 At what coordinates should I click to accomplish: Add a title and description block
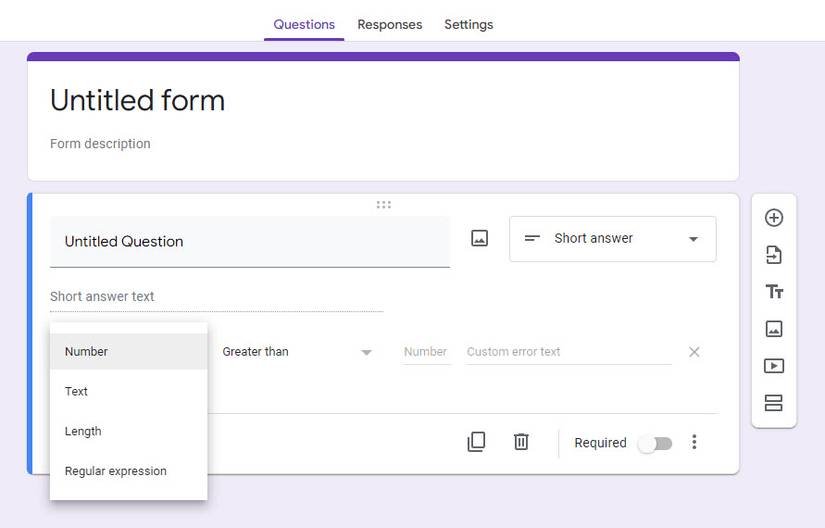[x=774, y=292]
